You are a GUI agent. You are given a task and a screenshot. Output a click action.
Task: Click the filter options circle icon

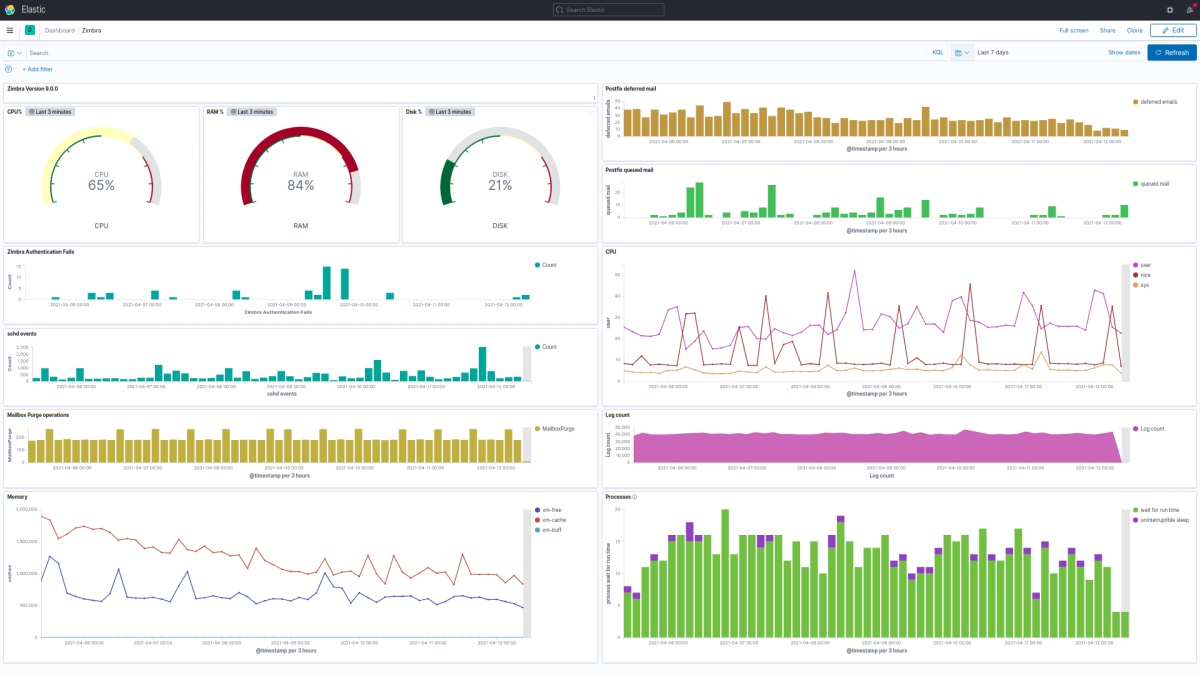point(9,69)
